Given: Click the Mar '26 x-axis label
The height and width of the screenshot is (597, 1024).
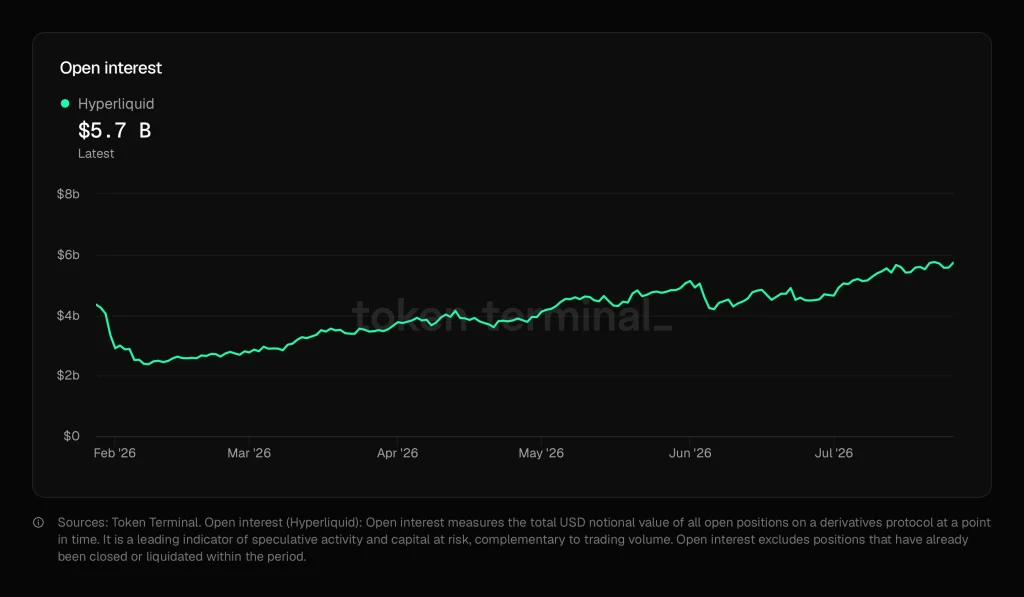Looking at the screenshot, I should (249, 453).
